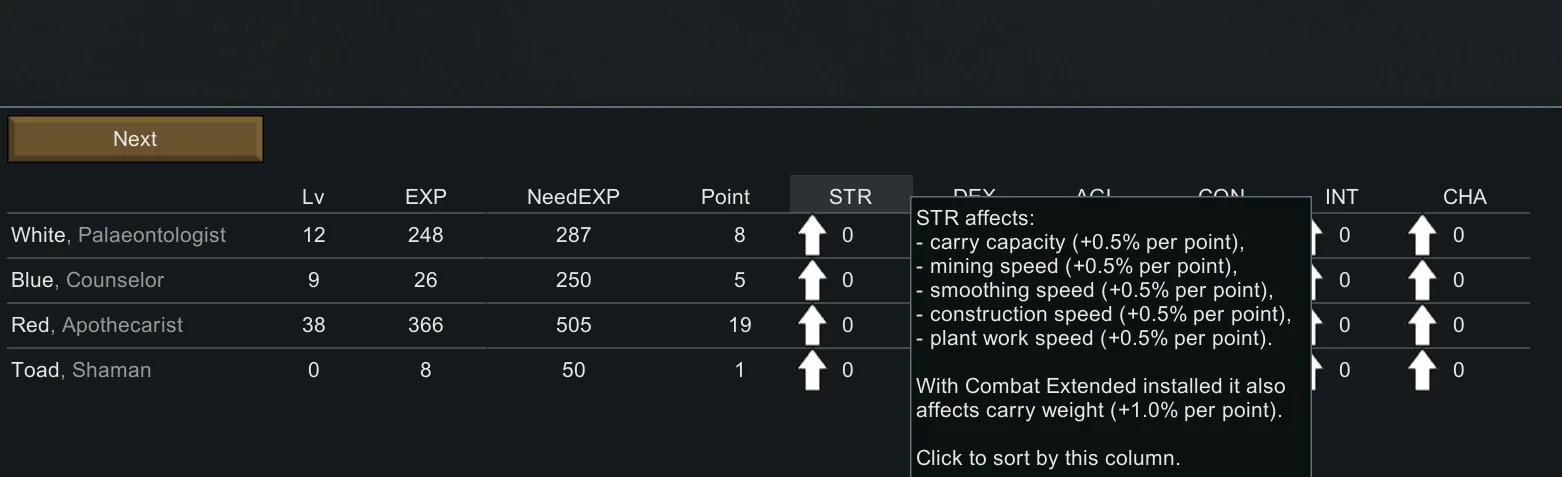Click Blue's CHA increase arrow
Image resolution: width=1562 pixels, height=477 pixels.
click(x=1422, y=281)
